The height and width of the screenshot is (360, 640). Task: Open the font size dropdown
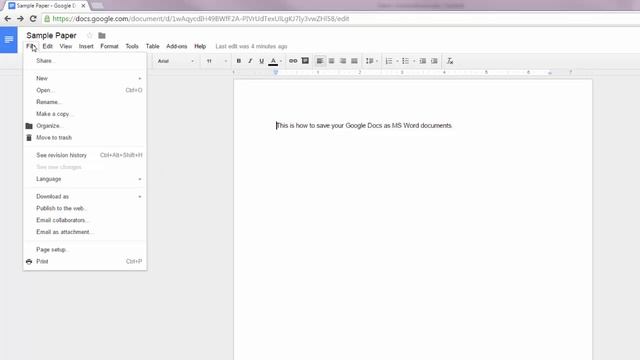pos(216,61)
